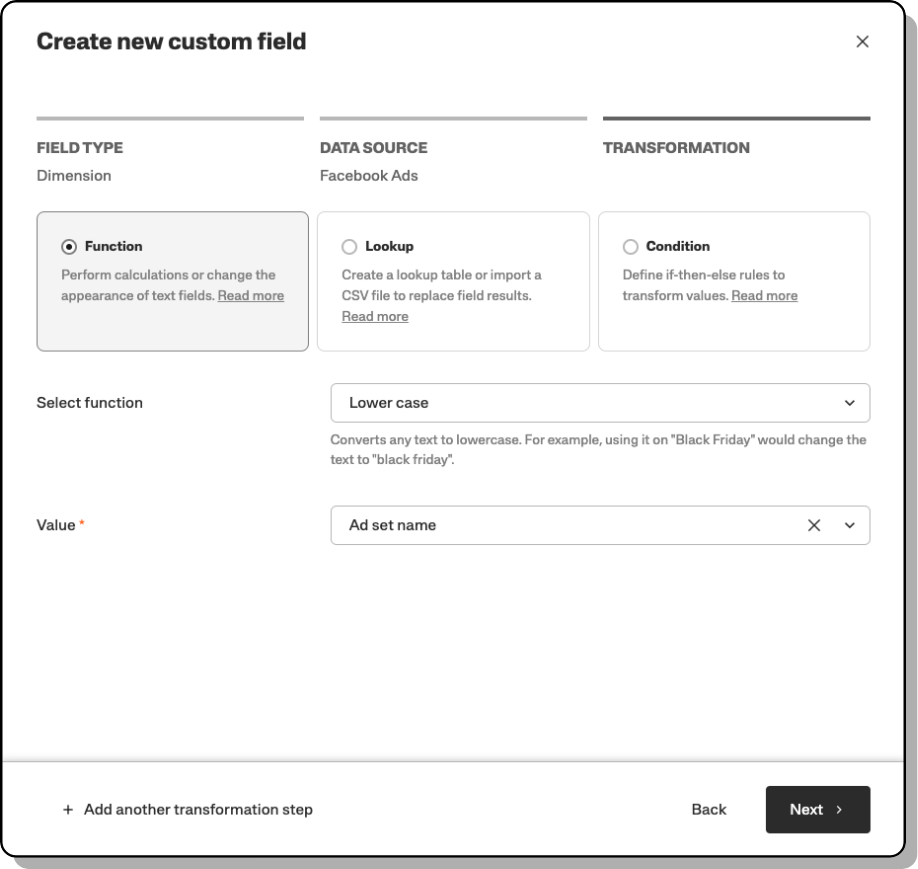Open the Select function dropdown
Image resolution: width=918 pixels, height=869 pixels.
(x=600, y=403)
